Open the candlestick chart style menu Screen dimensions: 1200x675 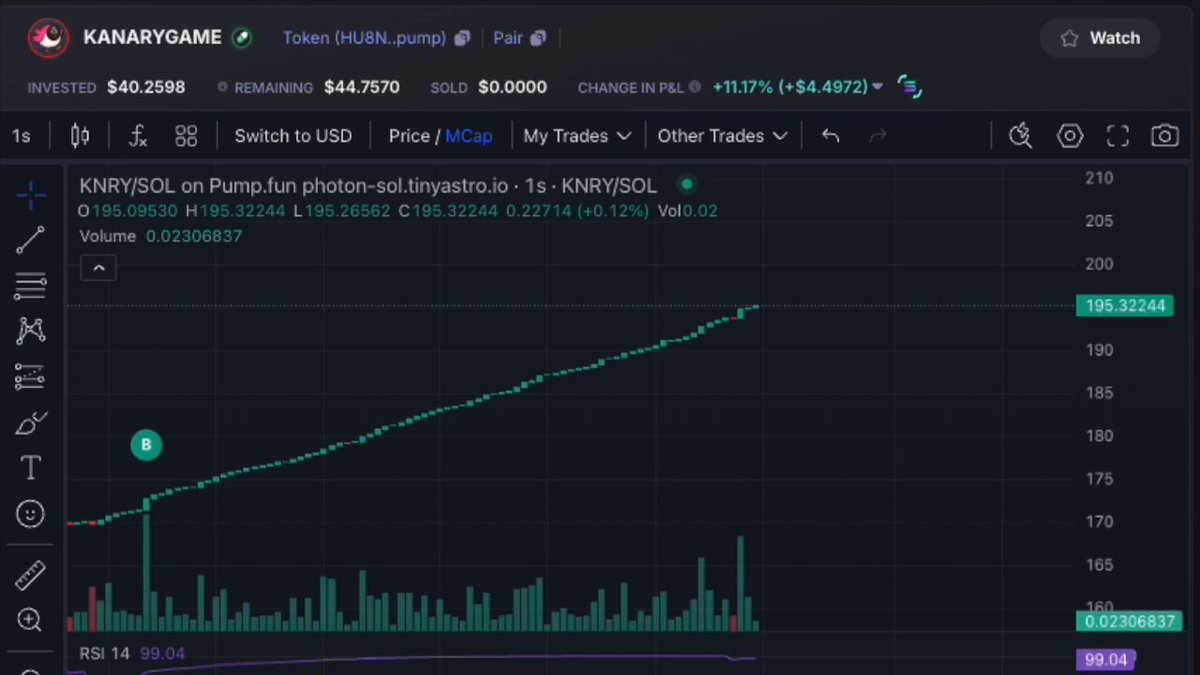click(x=80, y=136)
